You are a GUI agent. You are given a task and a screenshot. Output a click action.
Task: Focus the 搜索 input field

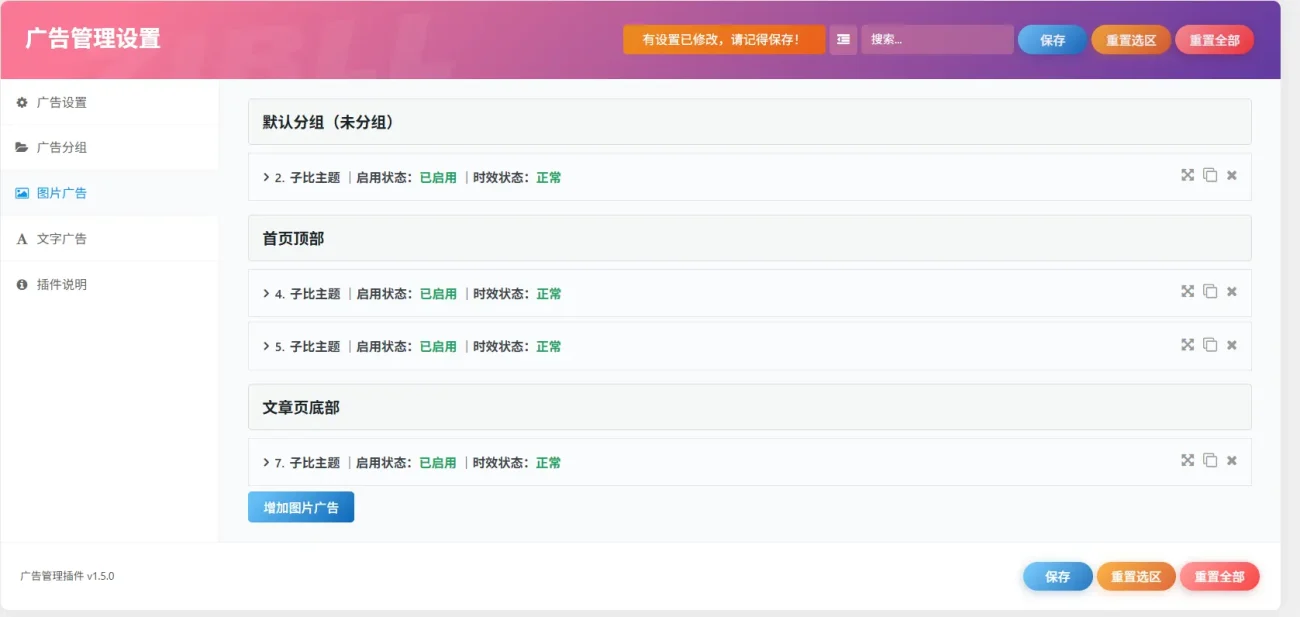click(937, 40)
